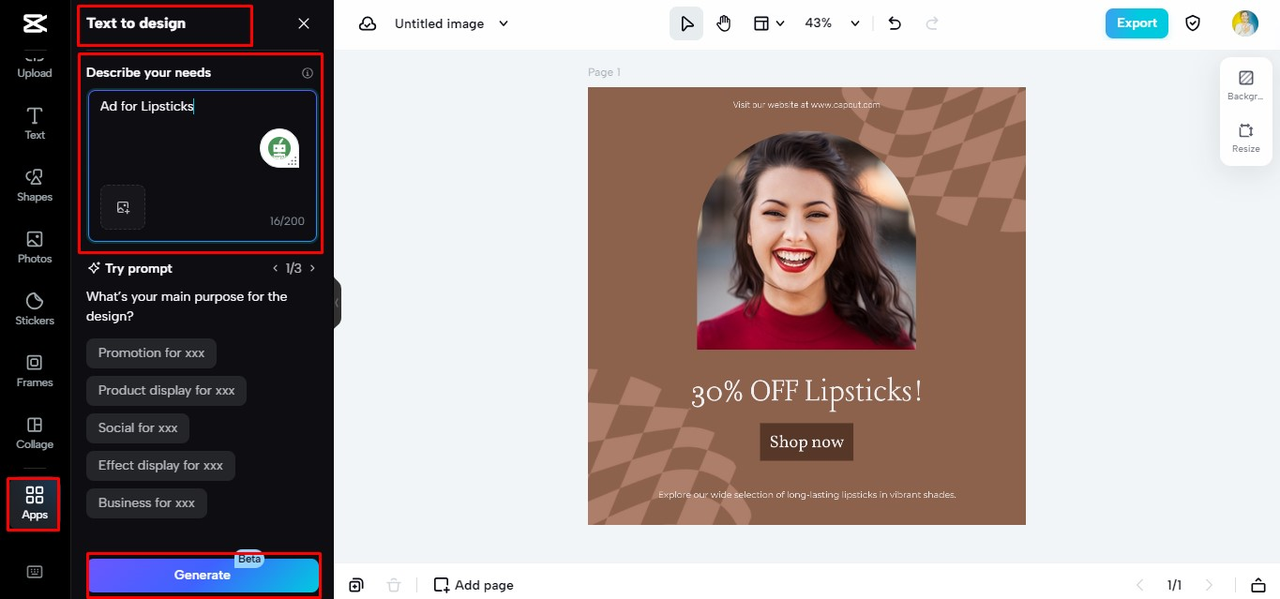Select the Social for xxx prompt

coord(138,428)
